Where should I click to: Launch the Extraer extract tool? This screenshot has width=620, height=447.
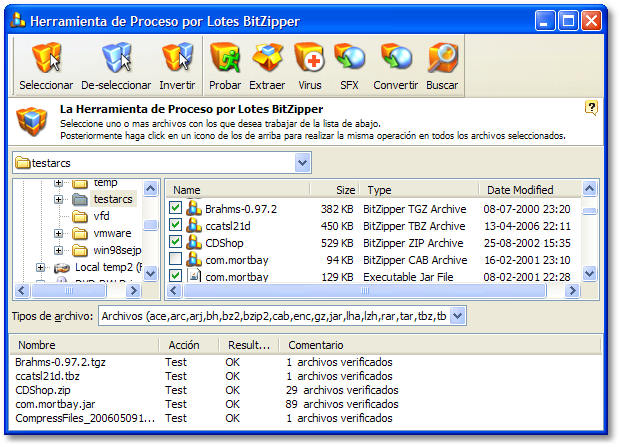[x=267, y=58]
